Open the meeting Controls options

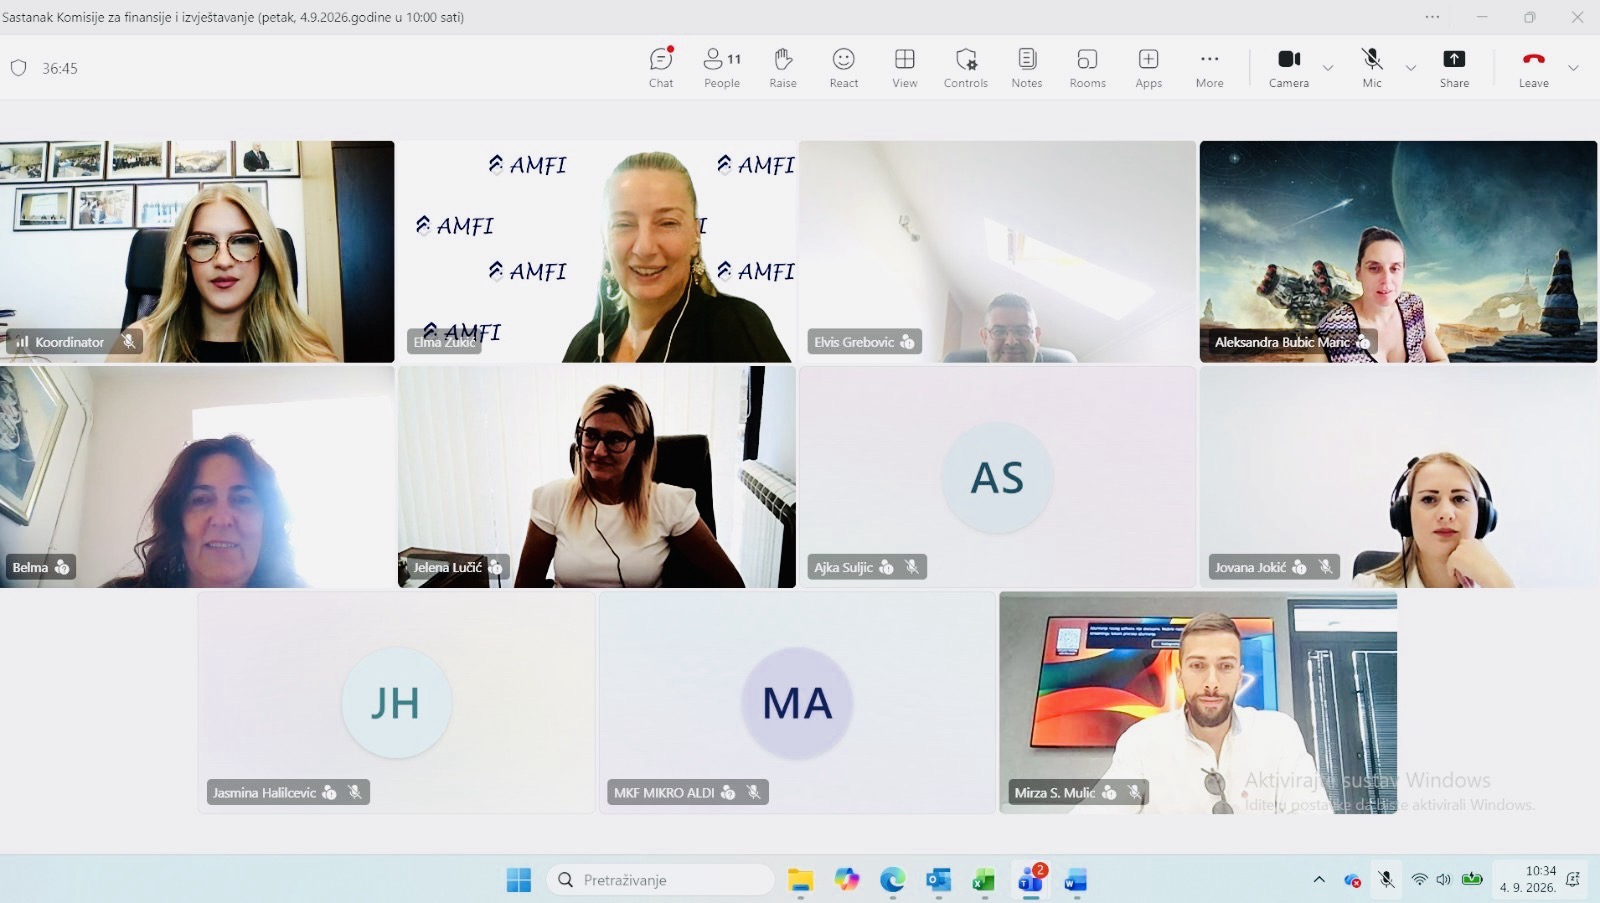(x=966, y=68)
